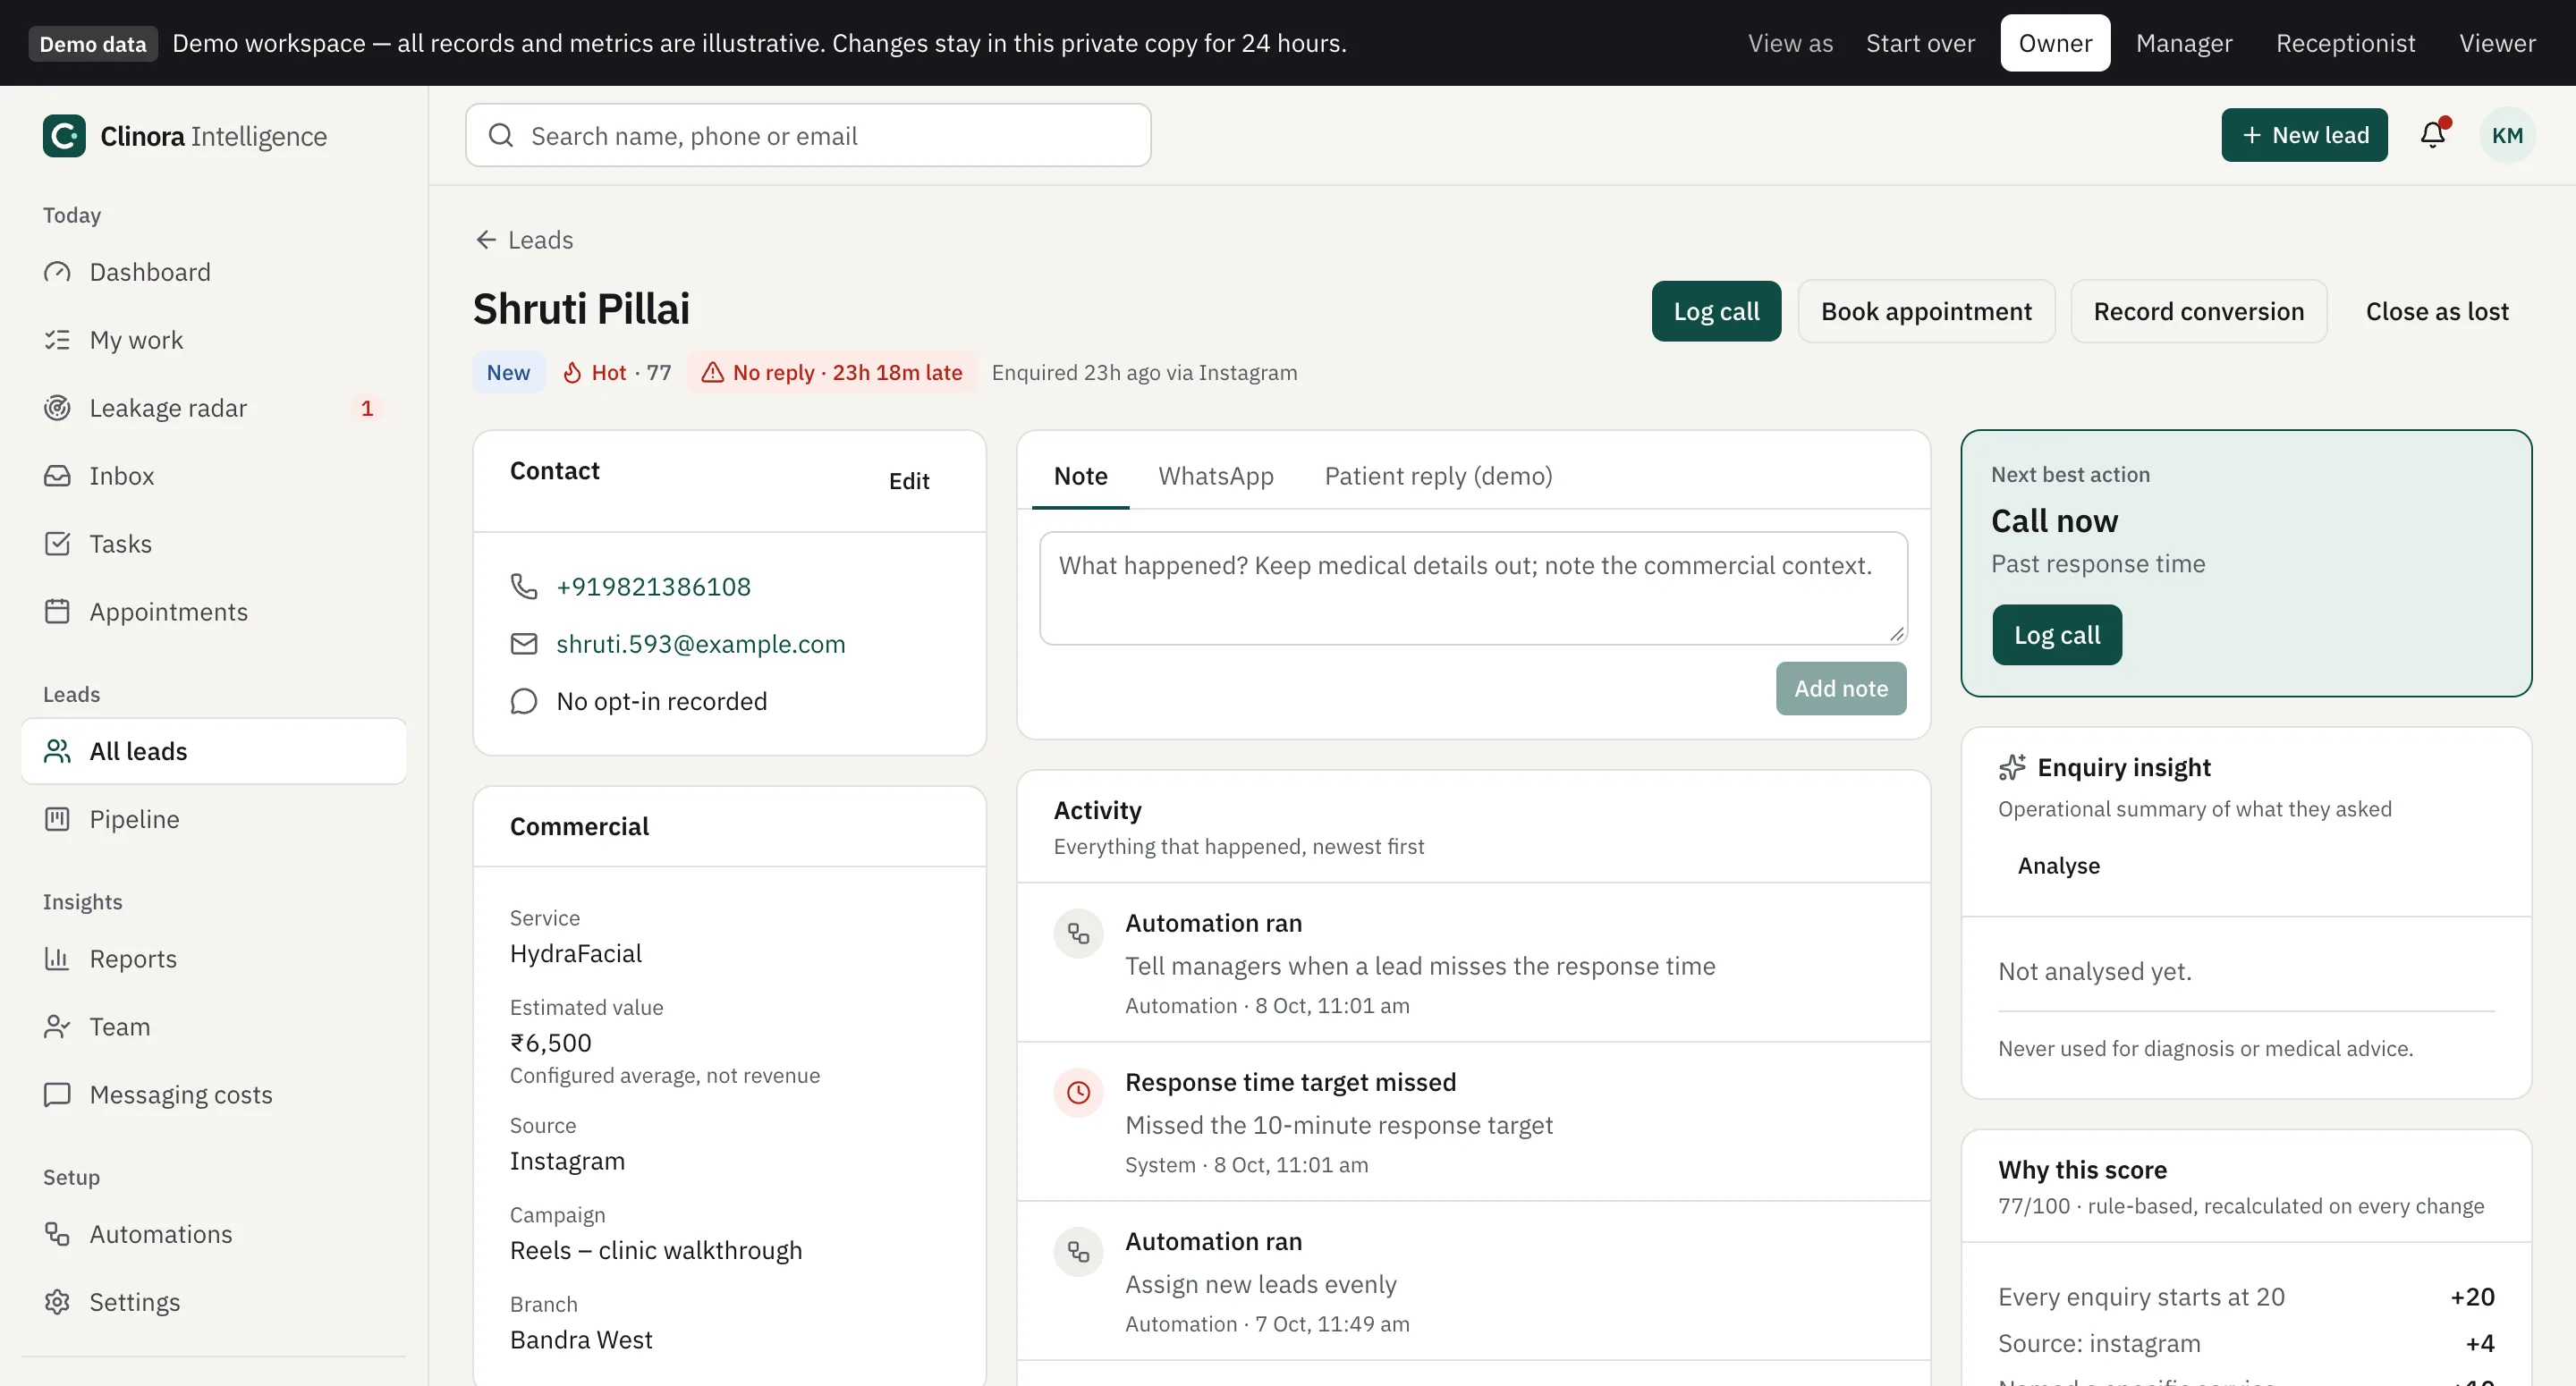Screen dimensions: 2576x1386
Task: Focus the search name, phone or email field
Action: point(808,135)
